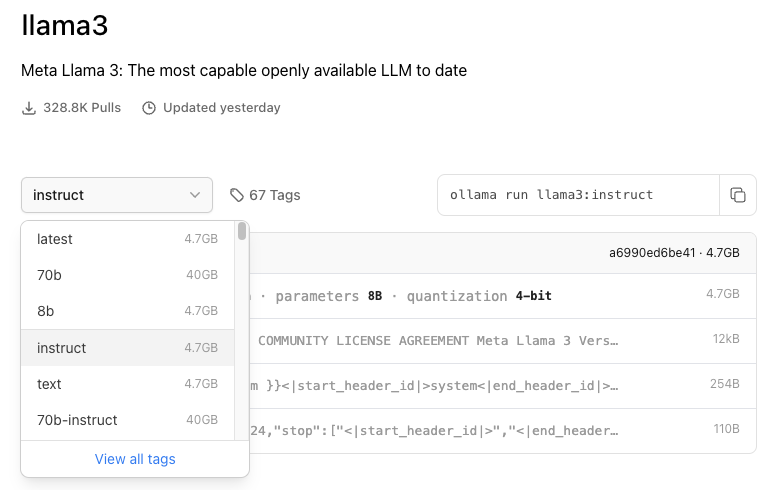The width and height of the screenshot is (770, 490).
Task: Select the latest tag option
Action: click(128, 239)
